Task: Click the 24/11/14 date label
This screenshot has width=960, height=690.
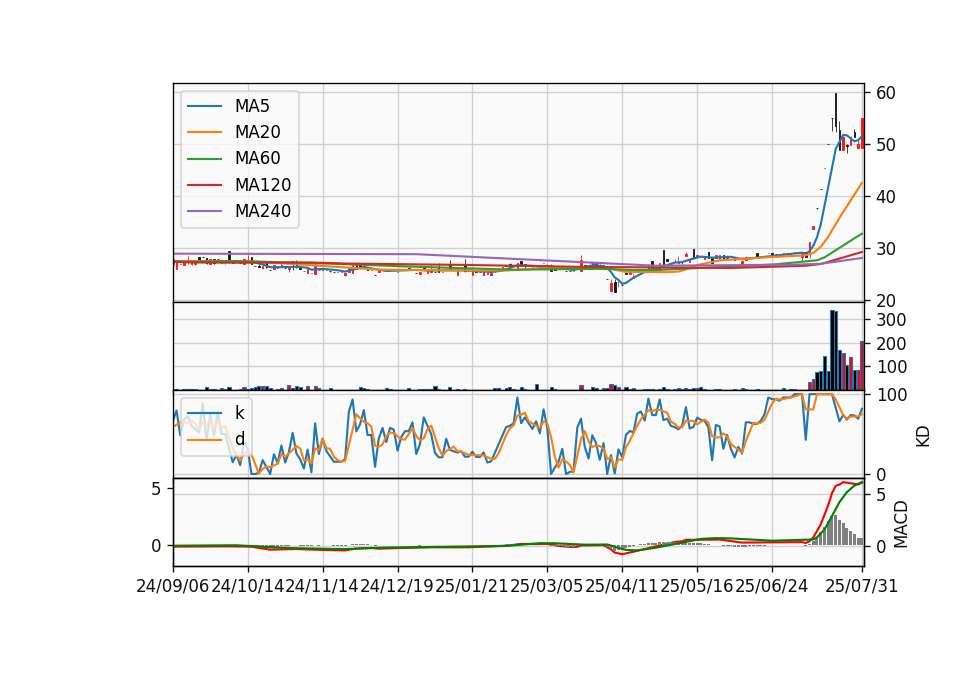Action: [323, 587]
